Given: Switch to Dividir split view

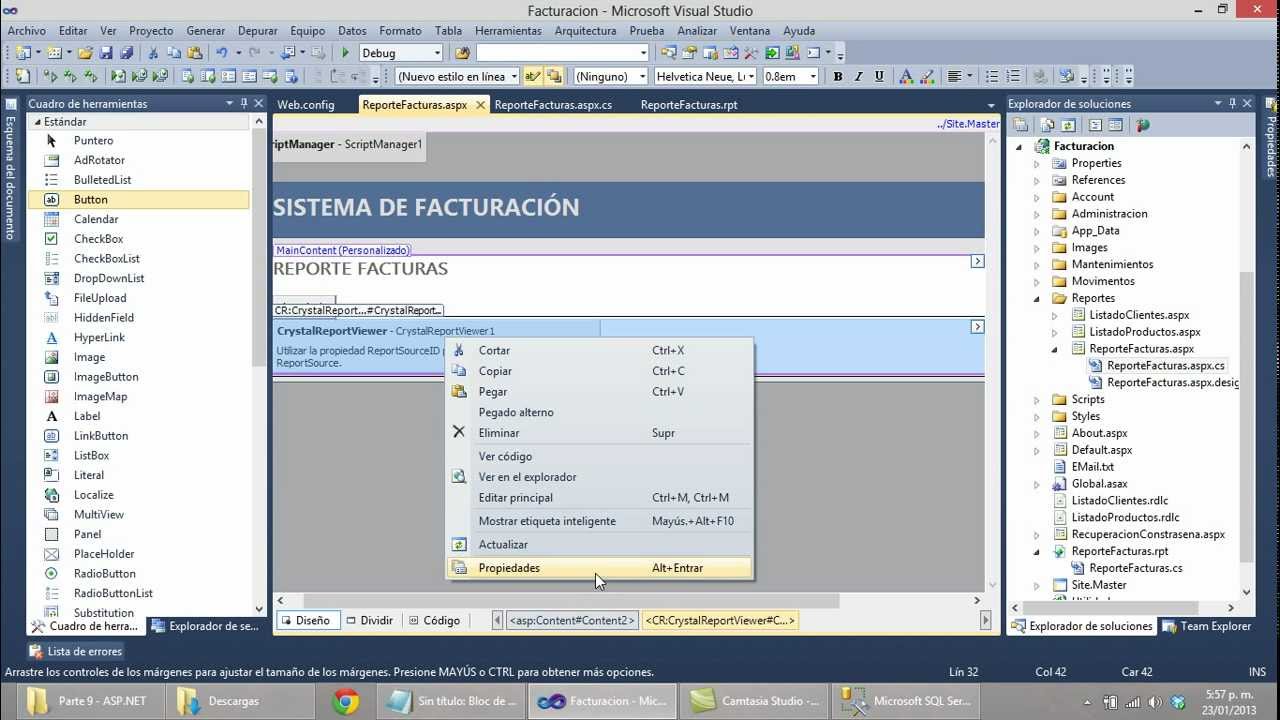Looking at the screenshot, I should tap(368, 620).
